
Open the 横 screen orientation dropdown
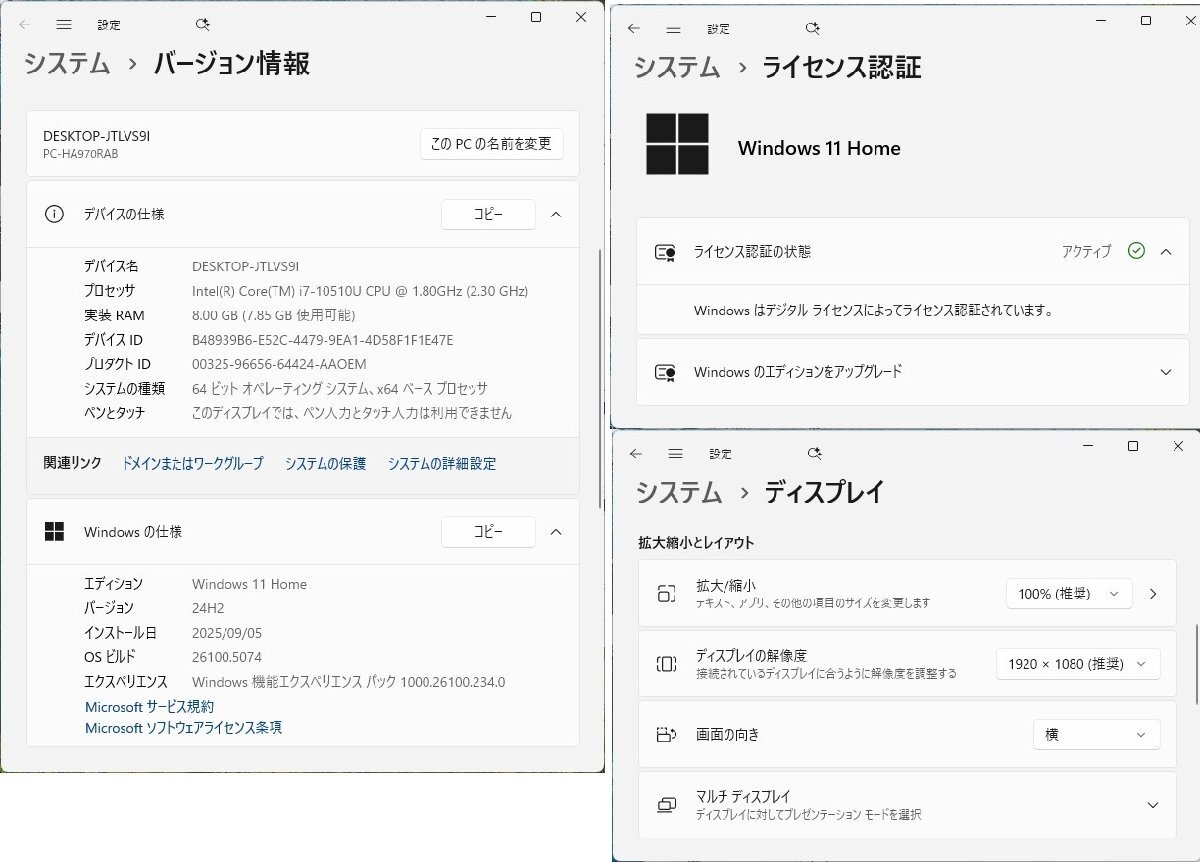pos(1096,734)
